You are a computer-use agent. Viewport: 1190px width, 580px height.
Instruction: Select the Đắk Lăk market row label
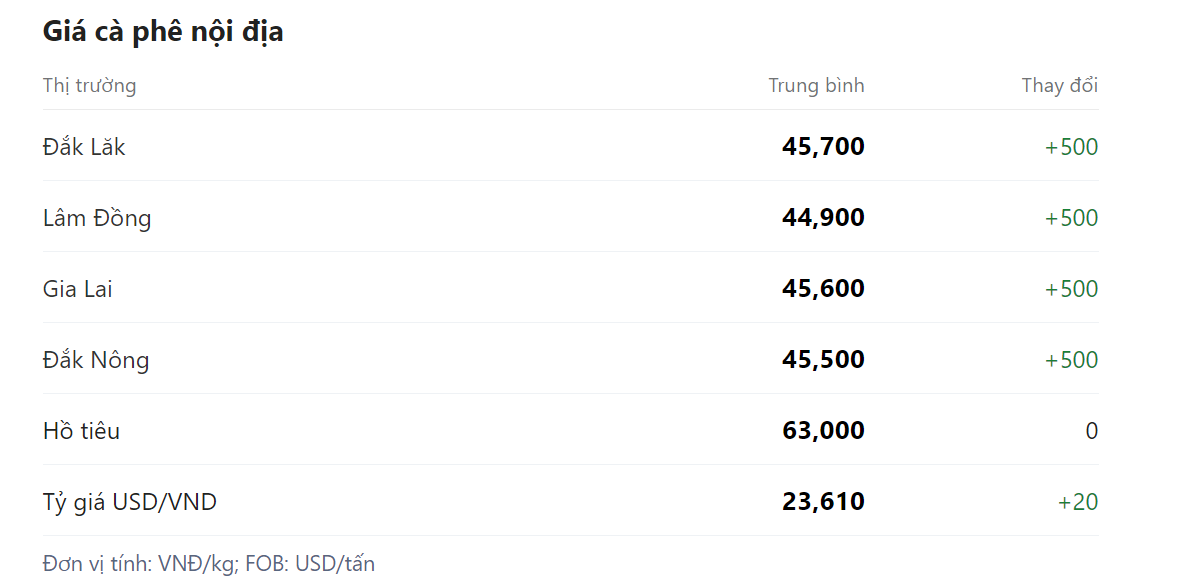coord(84,147)
